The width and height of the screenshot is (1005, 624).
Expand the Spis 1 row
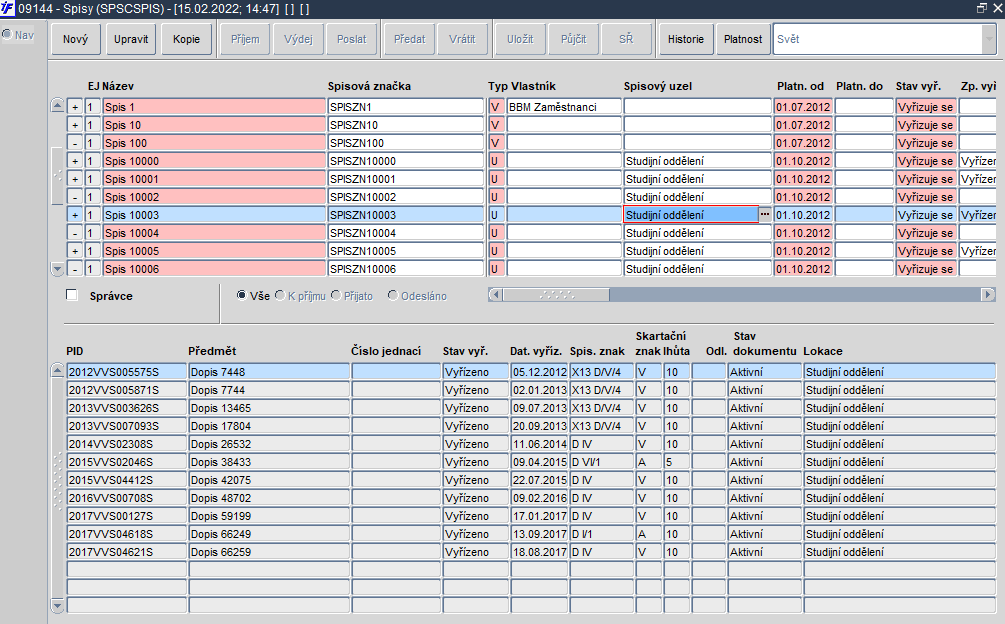tap(75, 107)
